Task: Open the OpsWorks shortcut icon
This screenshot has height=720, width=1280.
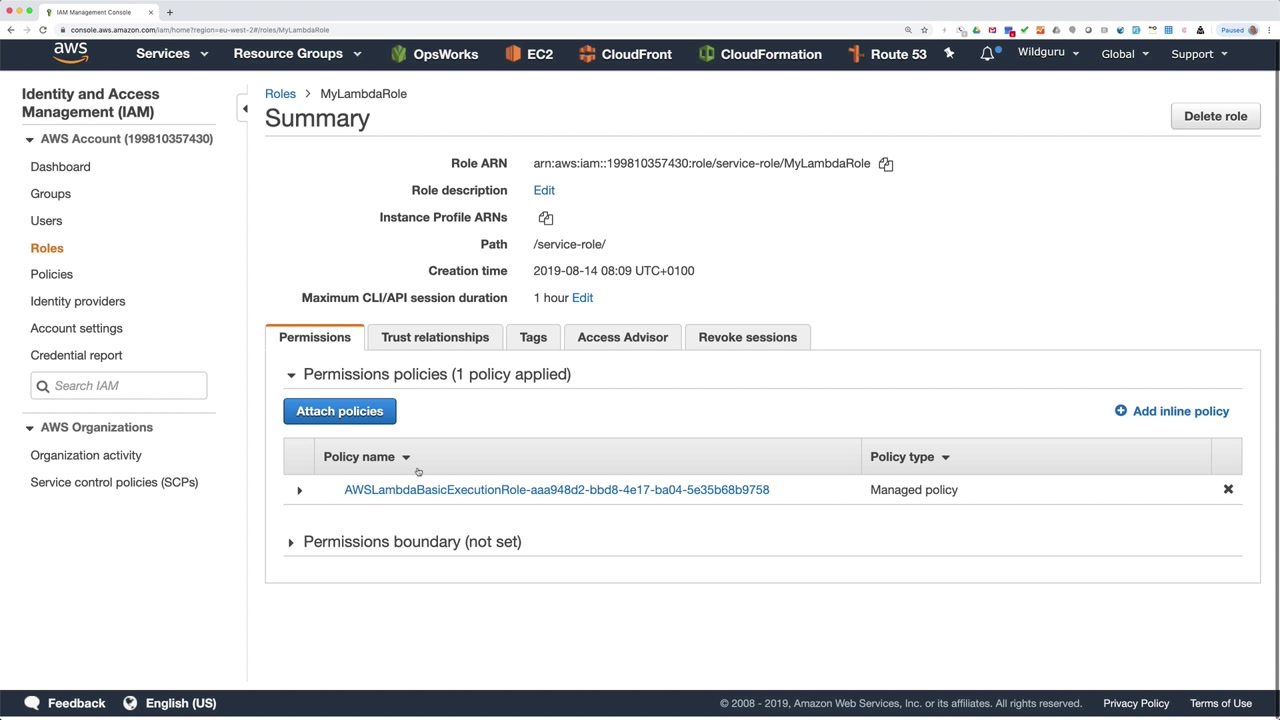Action: [399, 54]
